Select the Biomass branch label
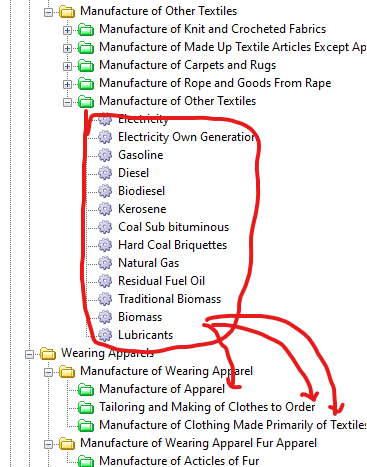The height and width of the screenshot is (467, 367). [x=140, y=317]
